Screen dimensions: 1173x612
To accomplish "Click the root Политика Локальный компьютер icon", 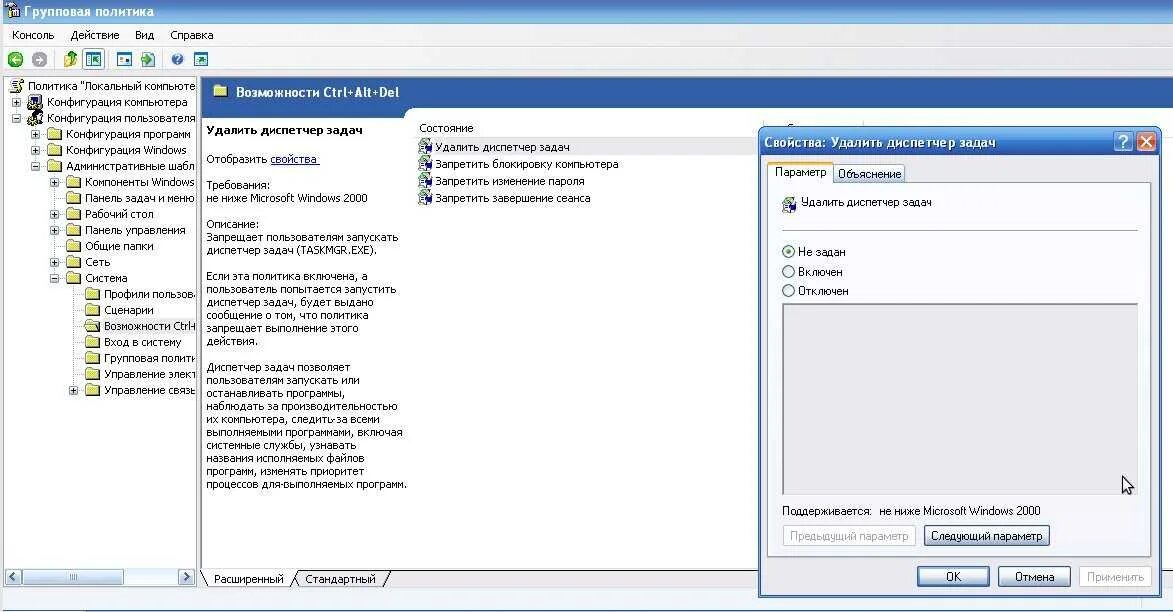I will [x=16, y=86].
